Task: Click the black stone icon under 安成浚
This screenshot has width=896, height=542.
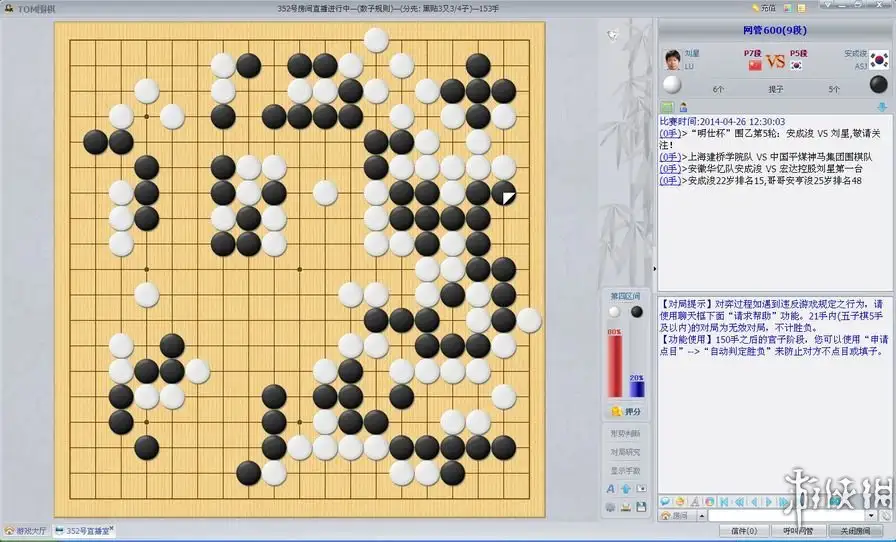Action: (x=878, y=84)
